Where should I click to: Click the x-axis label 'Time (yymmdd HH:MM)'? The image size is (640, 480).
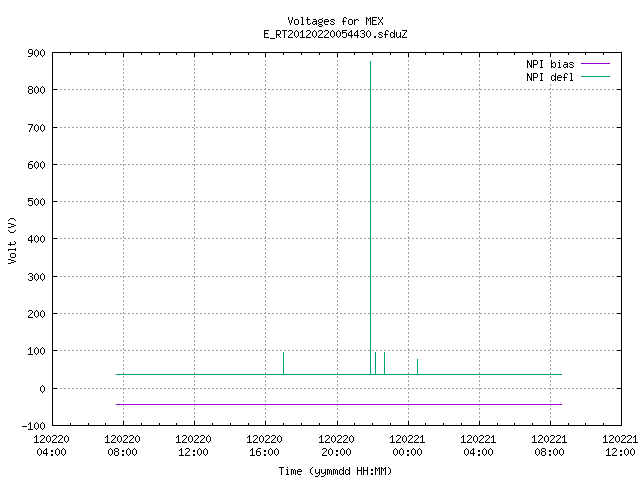coord(335,471)
